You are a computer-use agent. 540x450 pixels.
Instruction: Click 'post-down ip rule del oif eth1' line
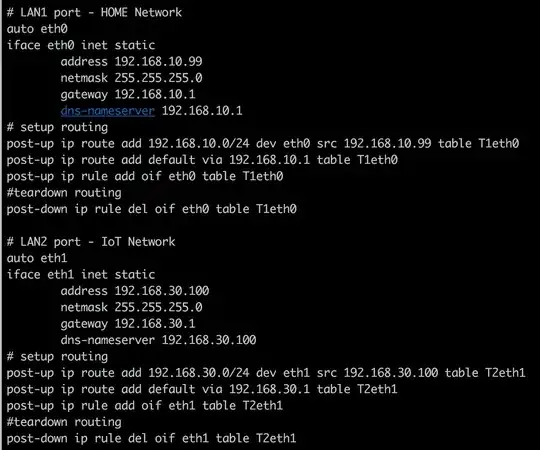pyautogui.click(x=152, y=438)
